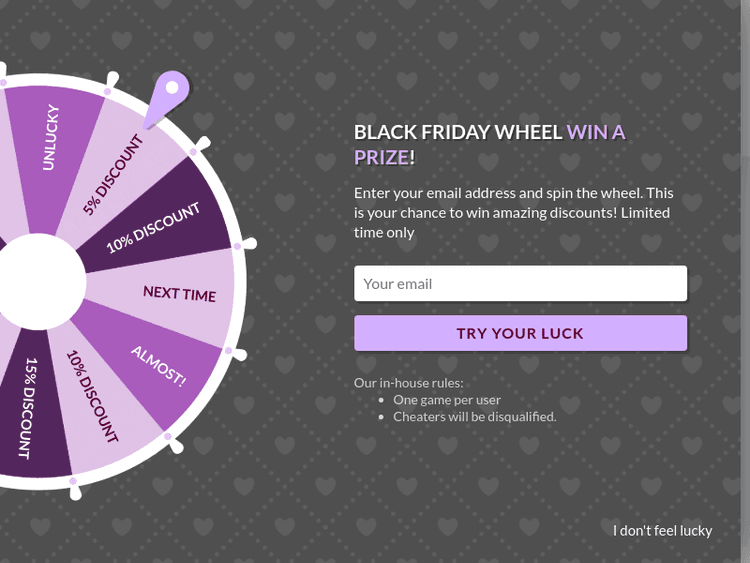Dismiss via I don't feel lucky link

click(662, 530)
